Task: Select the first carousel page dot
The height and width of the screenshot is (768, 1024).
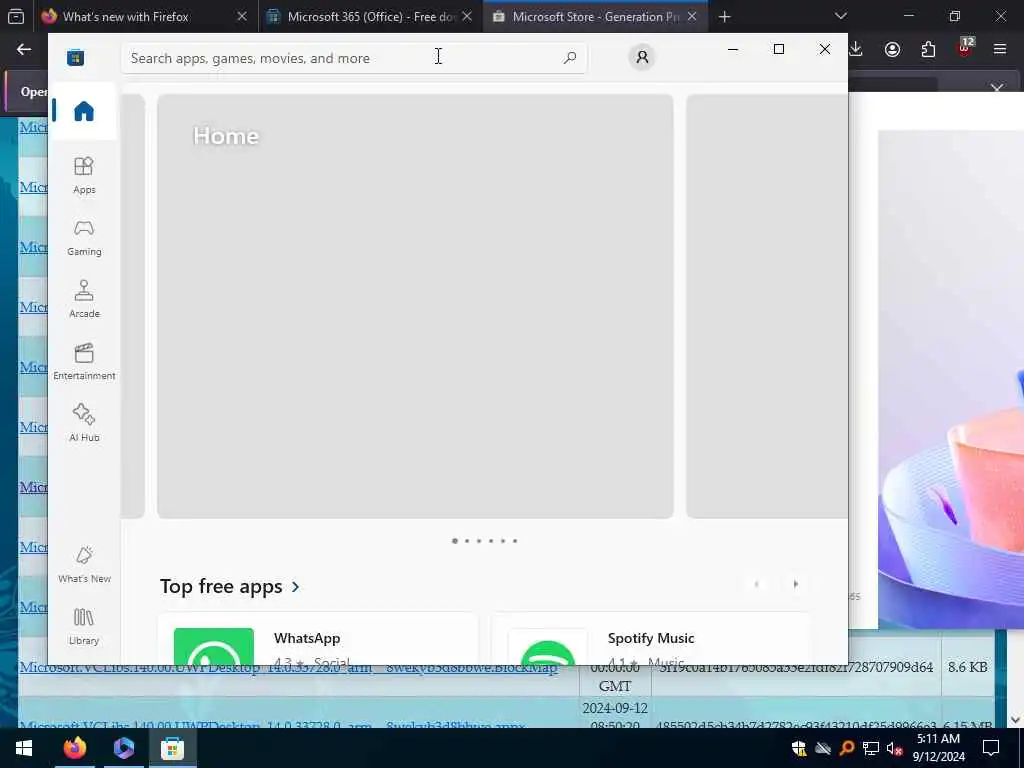Action: [x=455, y=541]
